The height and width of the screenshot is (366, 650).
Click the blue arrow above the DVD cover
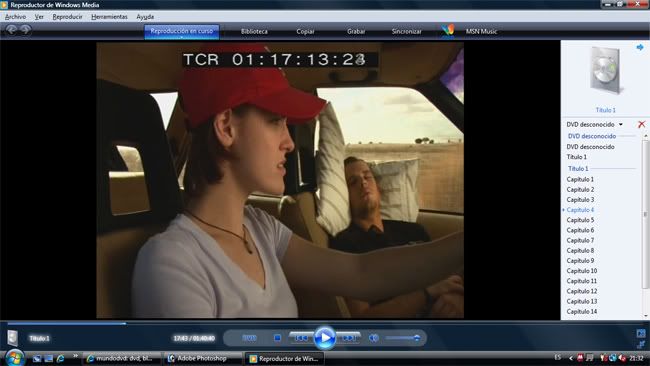click(640, 47)
